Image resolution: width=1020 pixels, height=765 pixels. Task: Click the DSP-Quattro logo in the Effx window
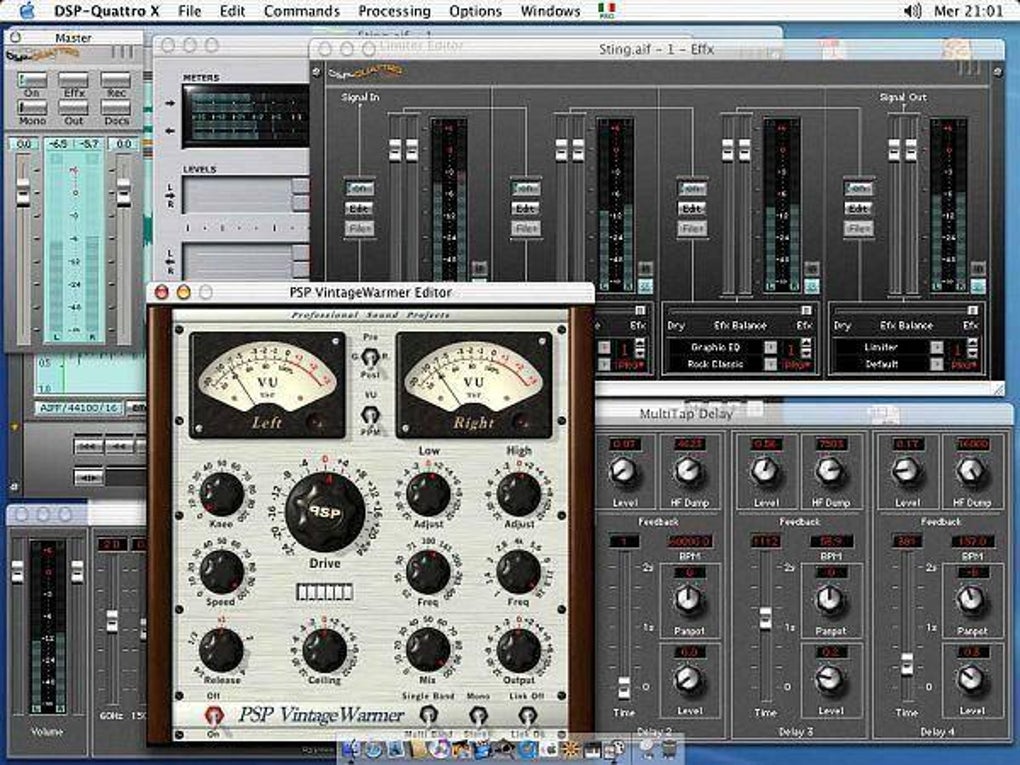364,72
